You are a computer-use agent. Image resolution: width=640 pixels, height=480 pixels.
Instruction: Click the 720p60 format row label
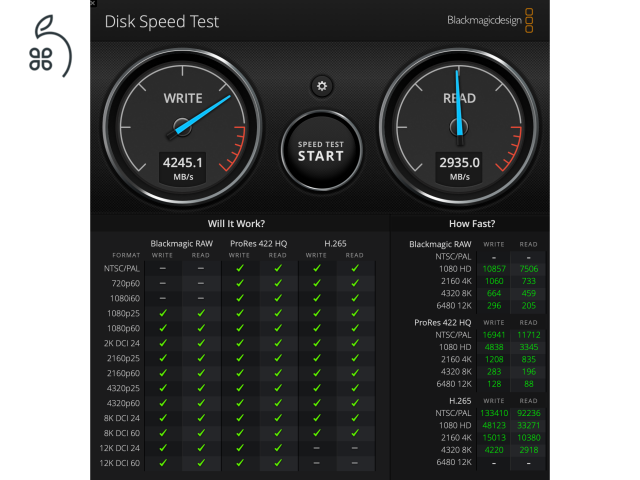tap(126, 283)
